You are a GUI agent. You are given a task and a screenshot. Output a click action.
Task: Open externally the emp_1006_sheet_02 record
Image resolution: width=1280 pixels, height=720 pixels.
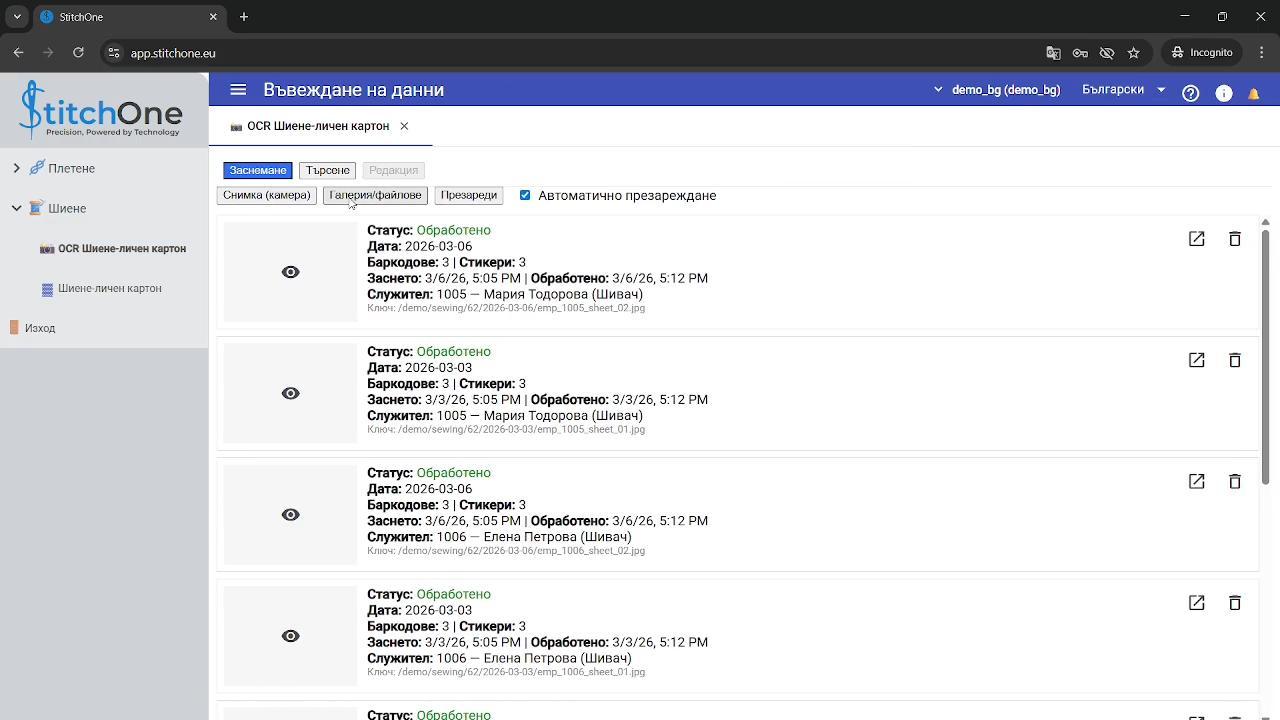[1196, 481]
